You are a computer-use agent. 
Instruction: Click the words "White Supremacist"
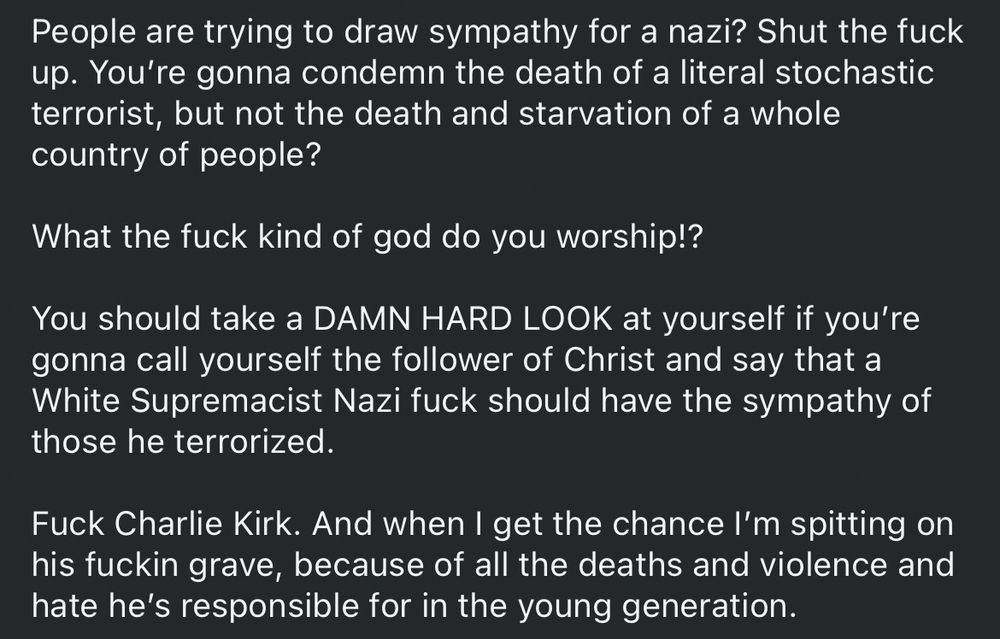coord(177,400)
